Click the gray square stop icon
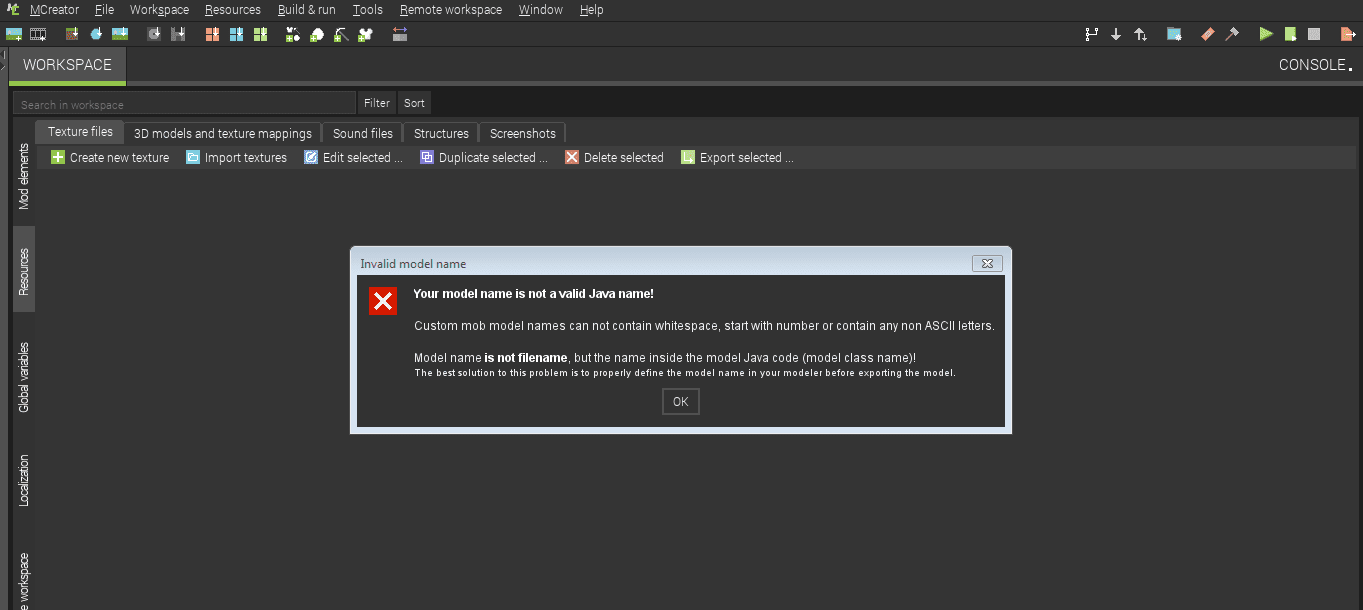 [x=1314, y=34]
